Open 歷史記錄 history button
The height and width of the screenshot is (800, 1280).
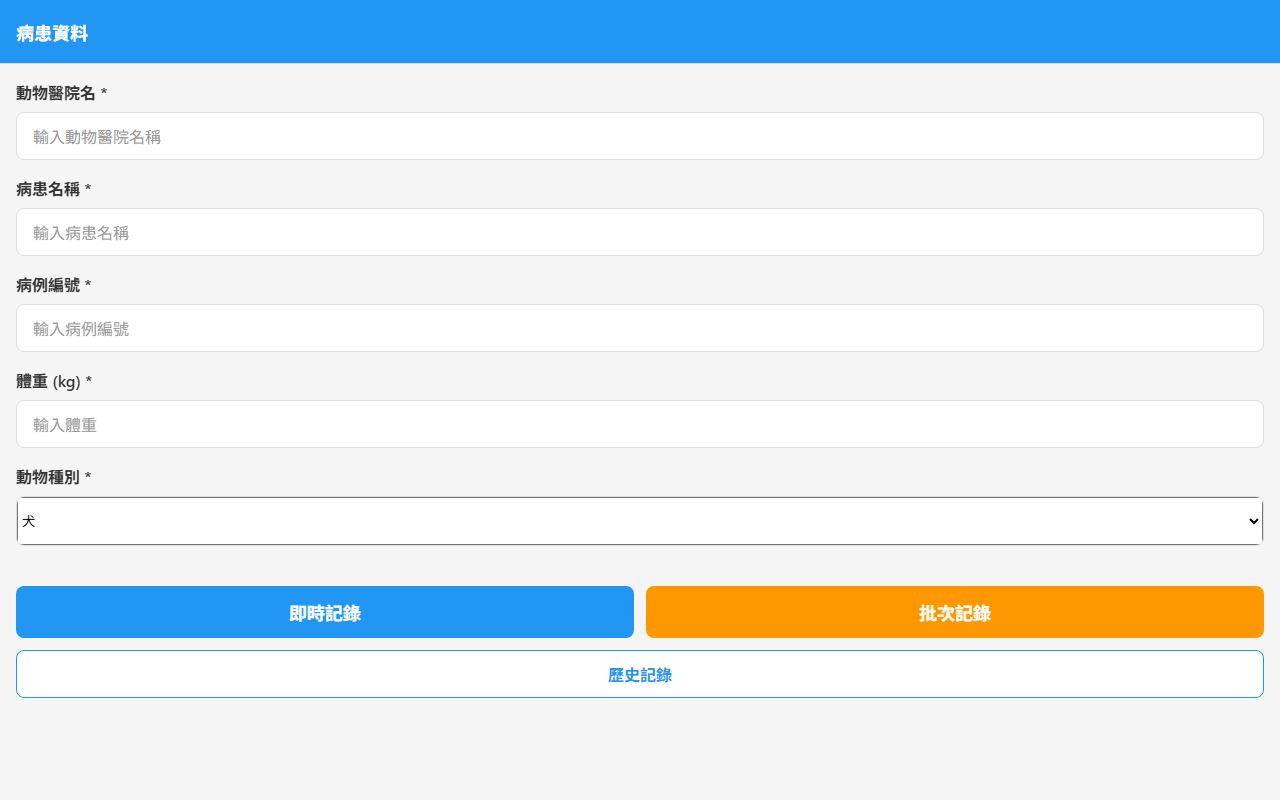point(640,674)
